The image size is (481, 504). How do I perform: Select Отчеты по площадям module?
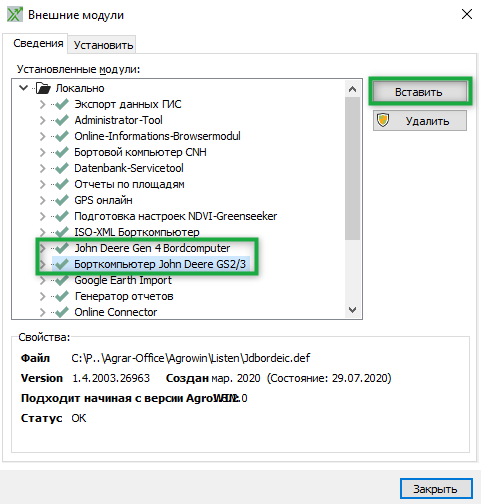(129, 184)
